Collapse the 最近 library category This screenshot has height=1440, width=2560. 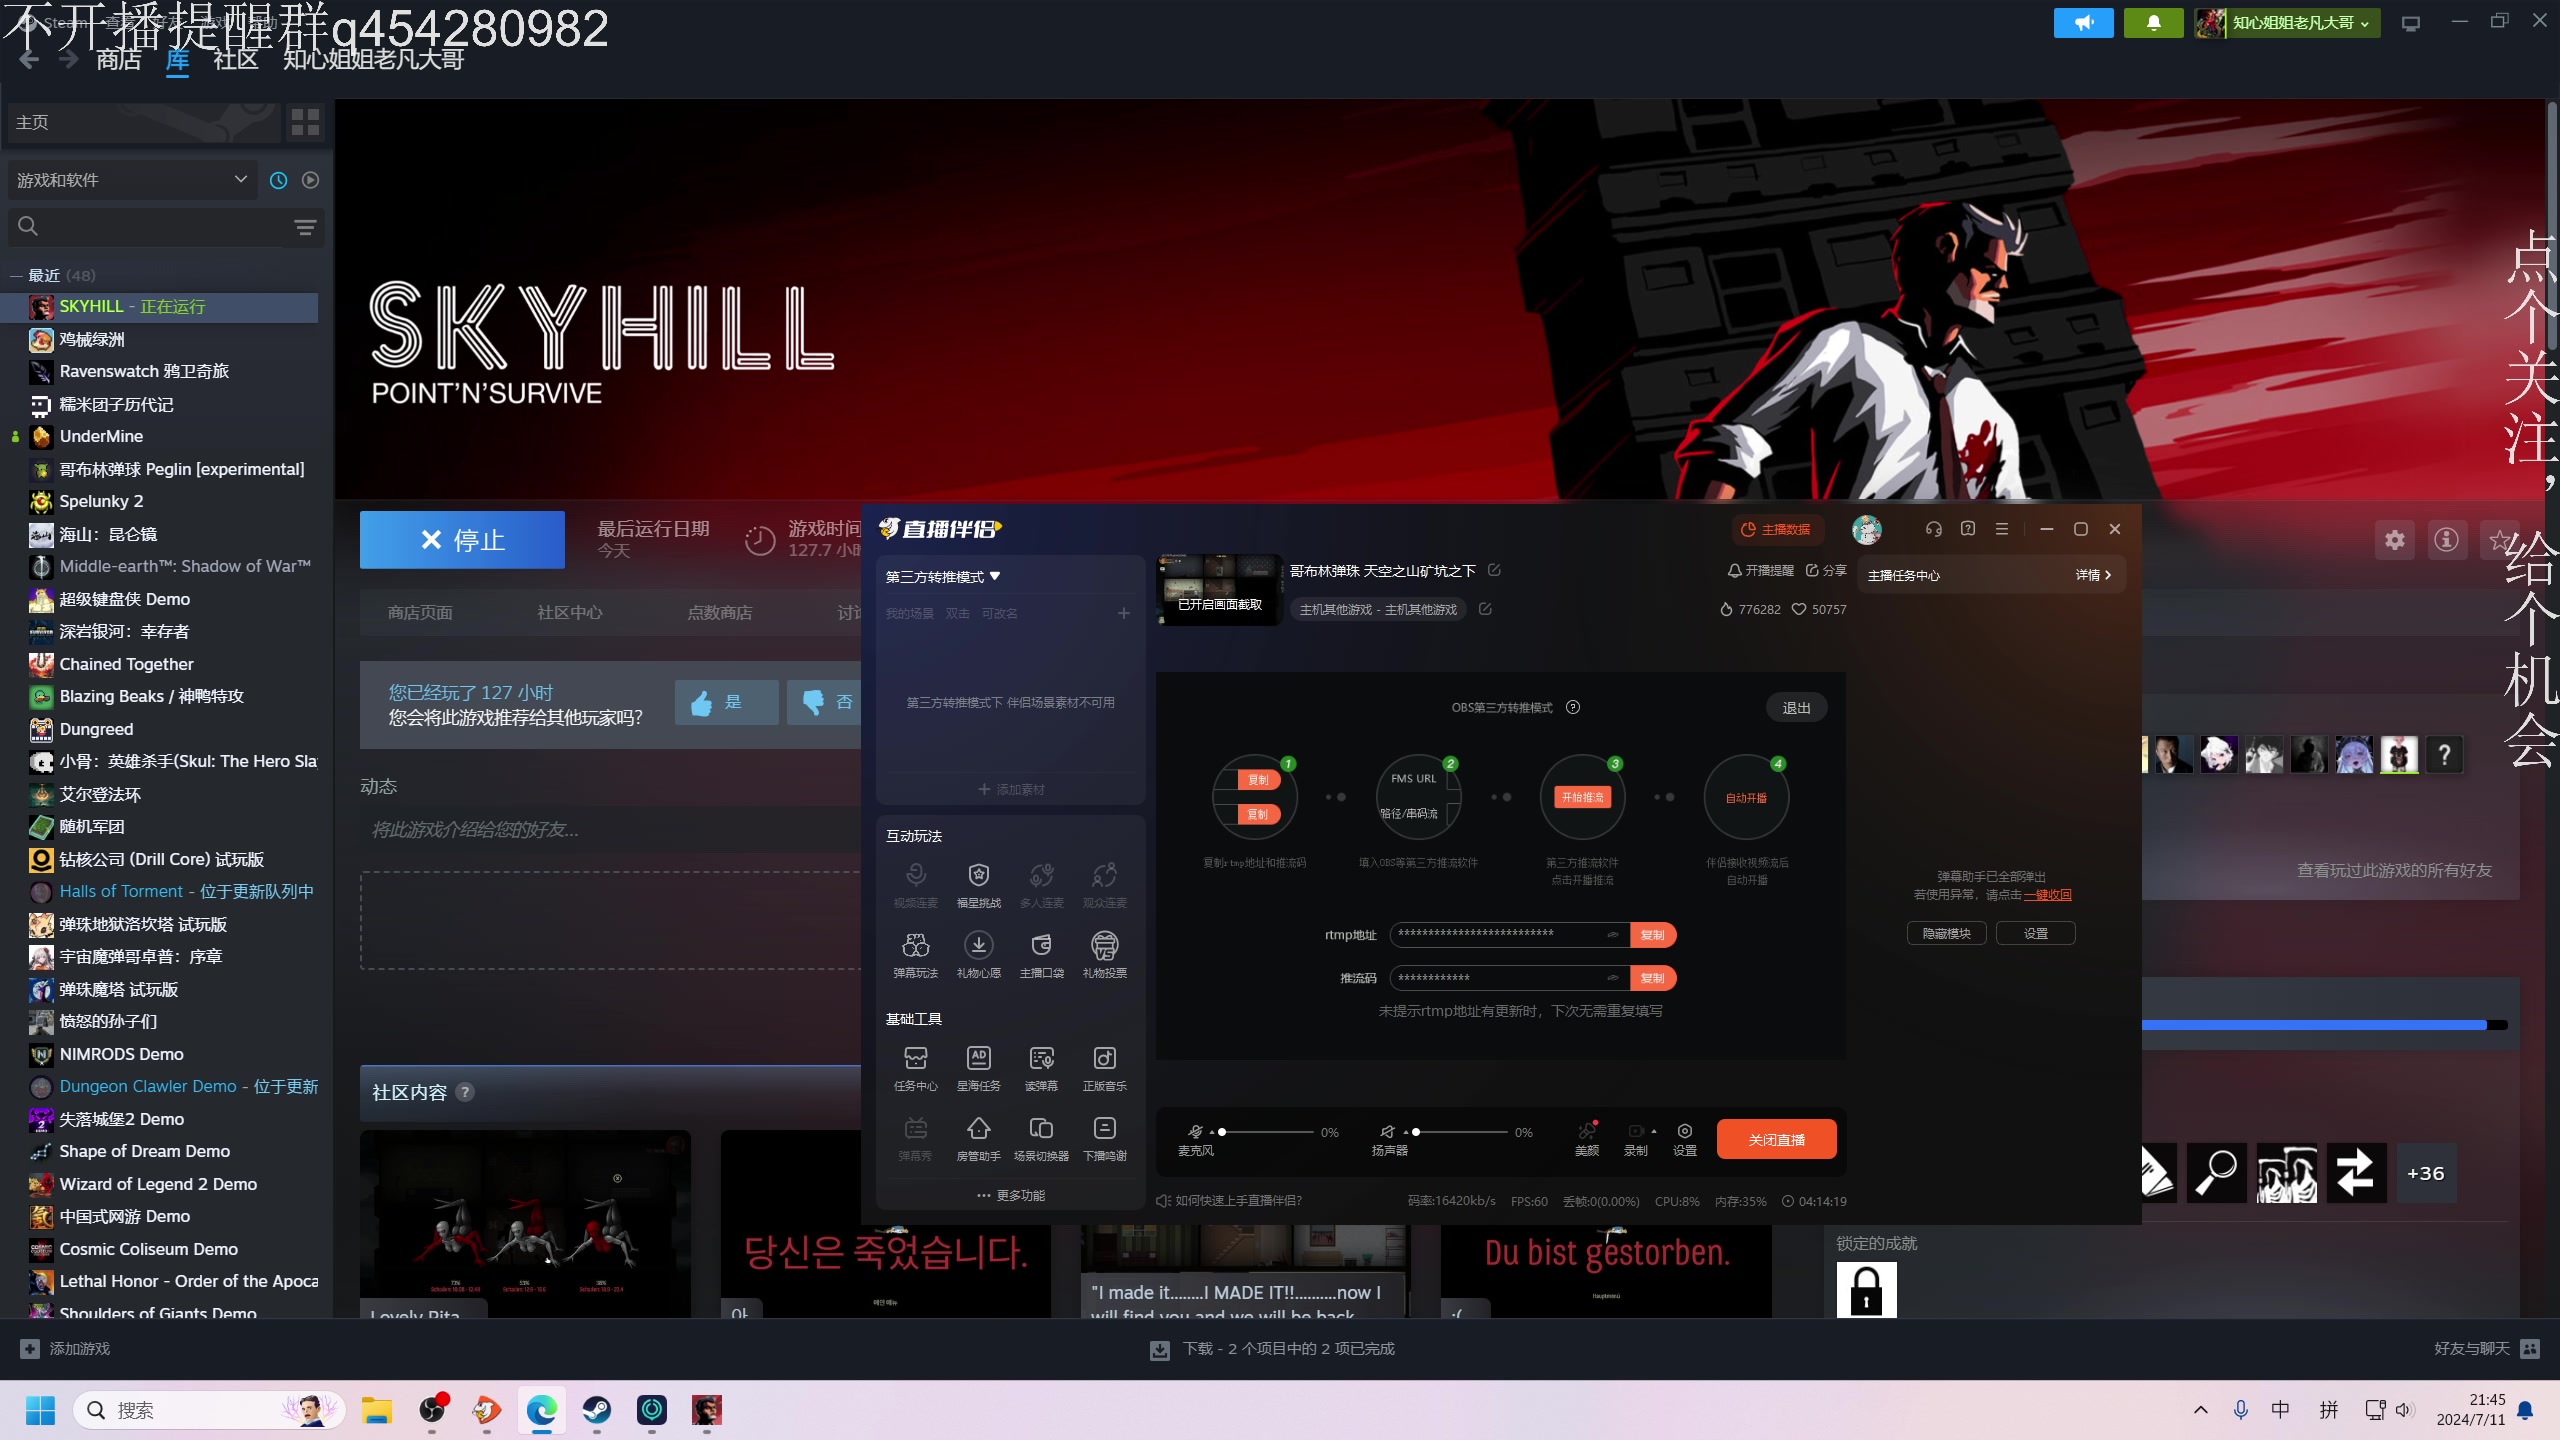pyautogui.click(x=16, y=275)
